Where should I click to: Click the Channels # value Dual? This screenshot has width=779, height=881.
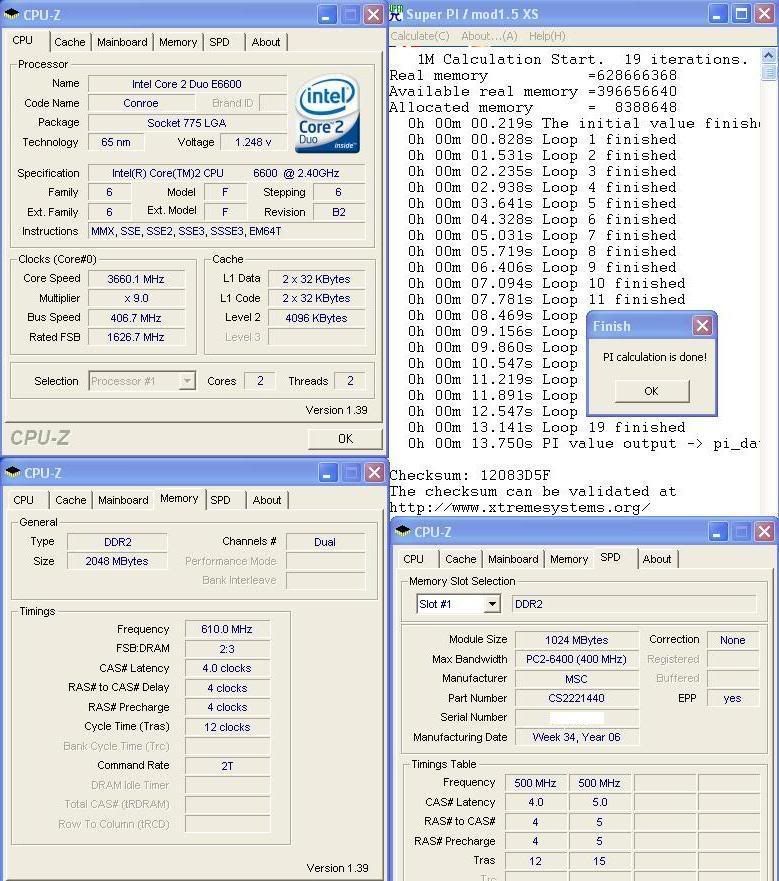click(325, 542)
